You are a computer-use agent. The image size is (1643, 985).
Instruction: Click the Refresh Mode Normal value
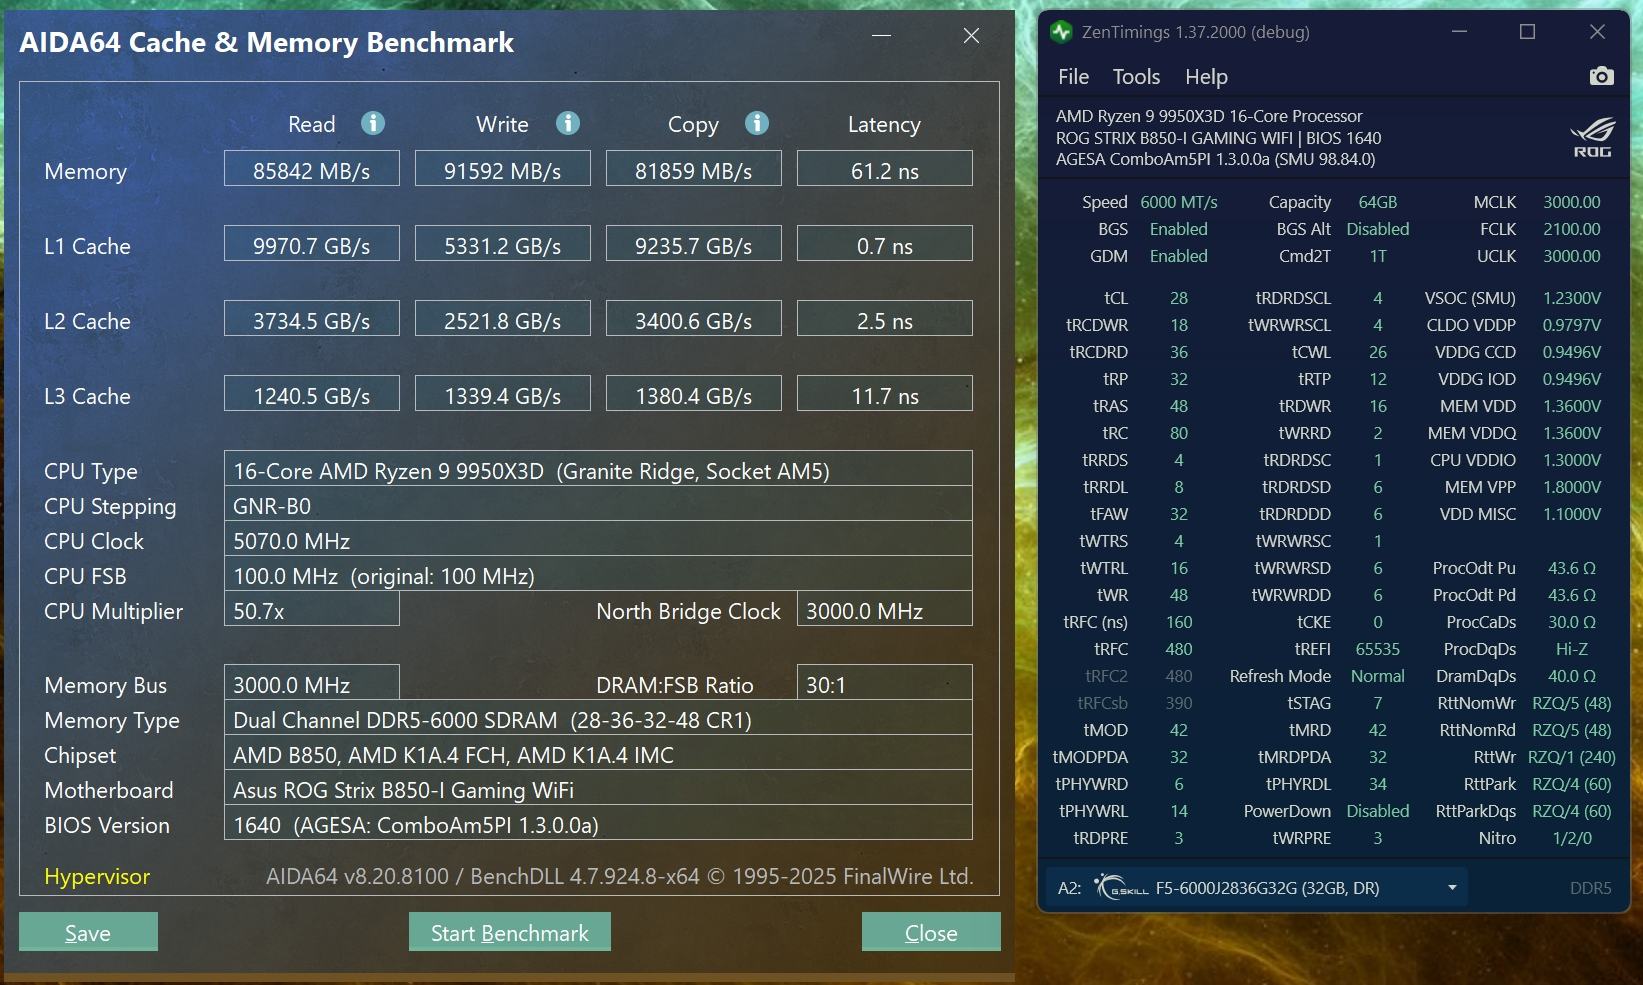(1378, 676)
